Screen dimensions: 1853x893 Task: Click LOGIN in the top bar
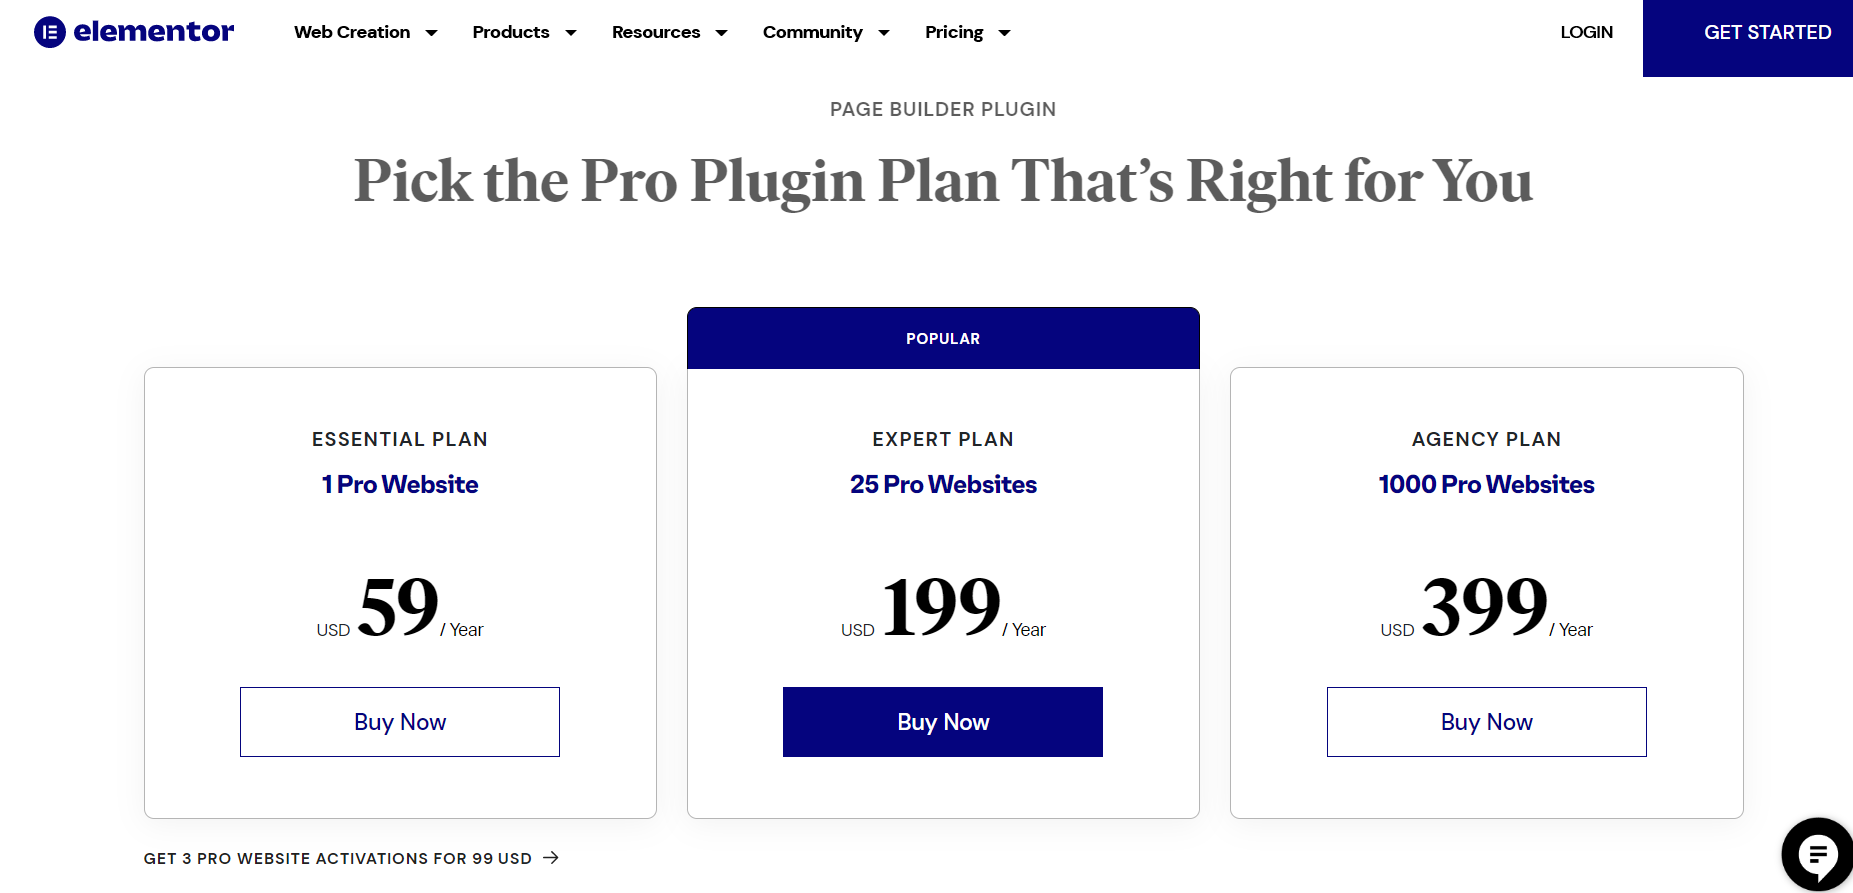click(1586, 32)
